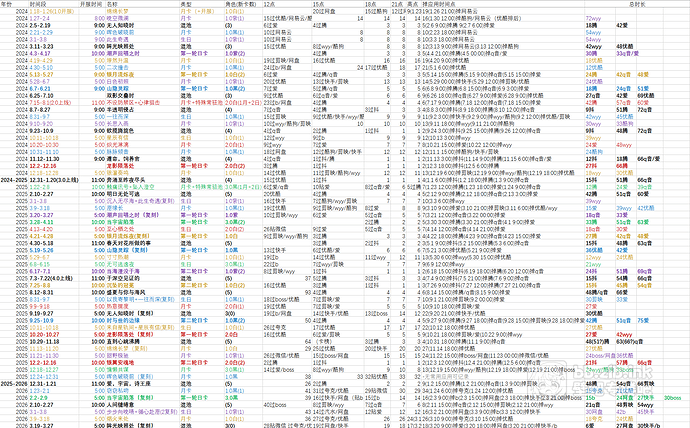Image resolution: width=690 pixels, height=428 pixels.
Task: Click the name cell 明日无处可逃
Action: coord(123,194)
